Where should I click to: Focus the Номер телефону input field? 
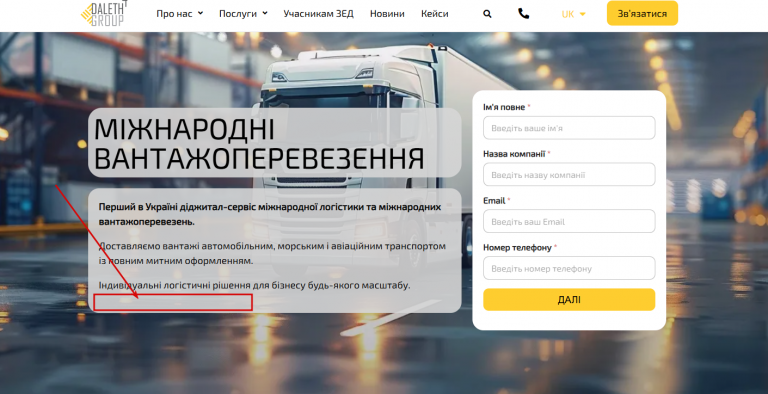click(569, 269)
